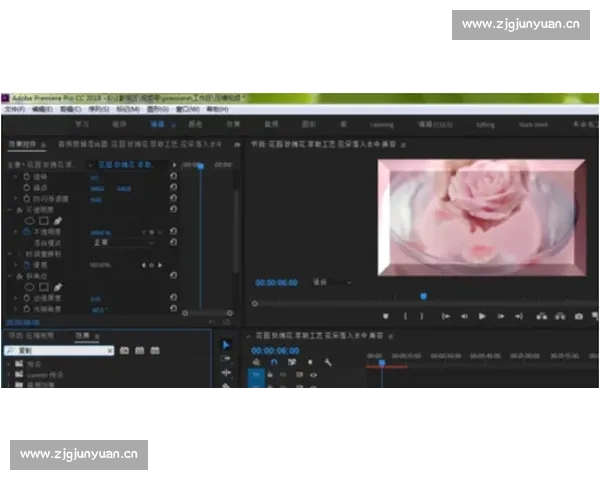The image size is (600, 480).
Task: Open the Blend Mode dropdown
Action: point(123,243)
